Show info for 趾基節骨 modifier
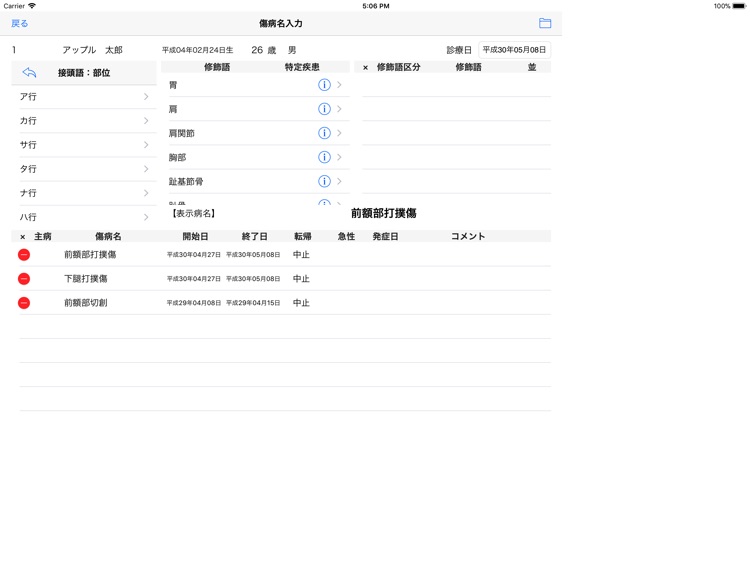This screenshot has width=750, height=562. [x=324, y=181]
